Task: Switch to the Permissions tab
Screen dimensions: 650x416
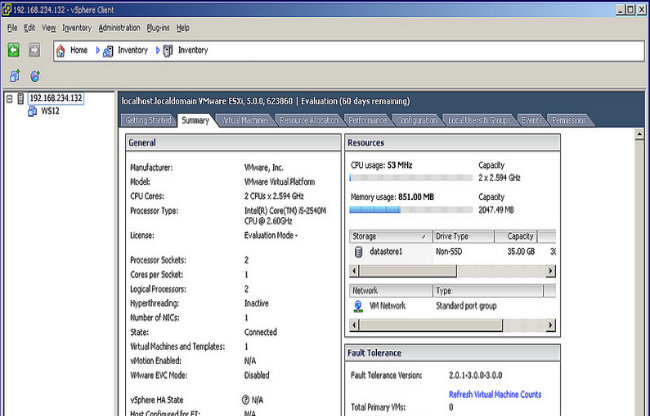Action: [569, 120]
